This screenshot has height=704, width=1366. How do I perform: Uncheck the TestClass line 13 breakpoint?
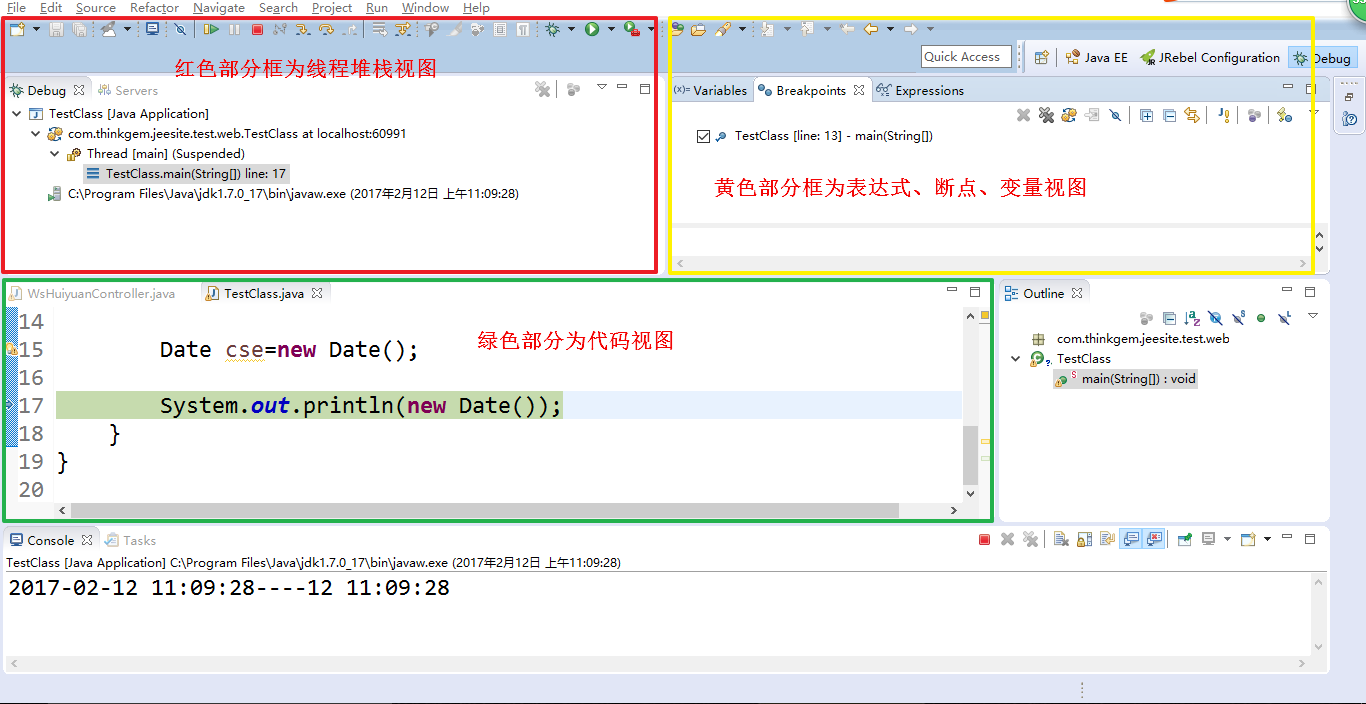coord(704,135)
